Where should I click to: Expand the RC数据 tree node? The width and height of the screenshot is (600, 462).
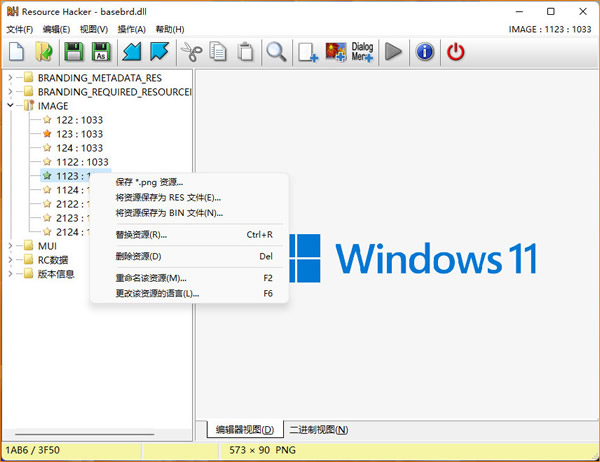coord(10,260)
